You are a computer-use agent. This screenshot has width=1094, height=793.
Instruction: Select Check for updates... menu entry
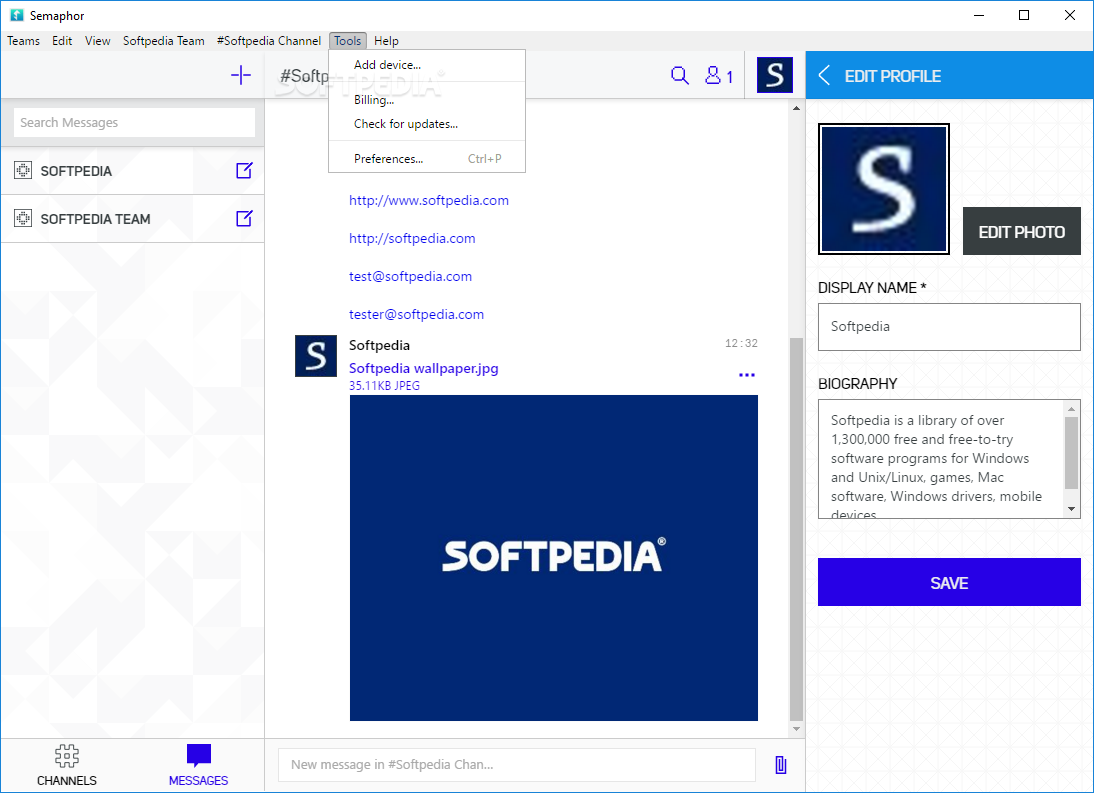coord(427,123)
